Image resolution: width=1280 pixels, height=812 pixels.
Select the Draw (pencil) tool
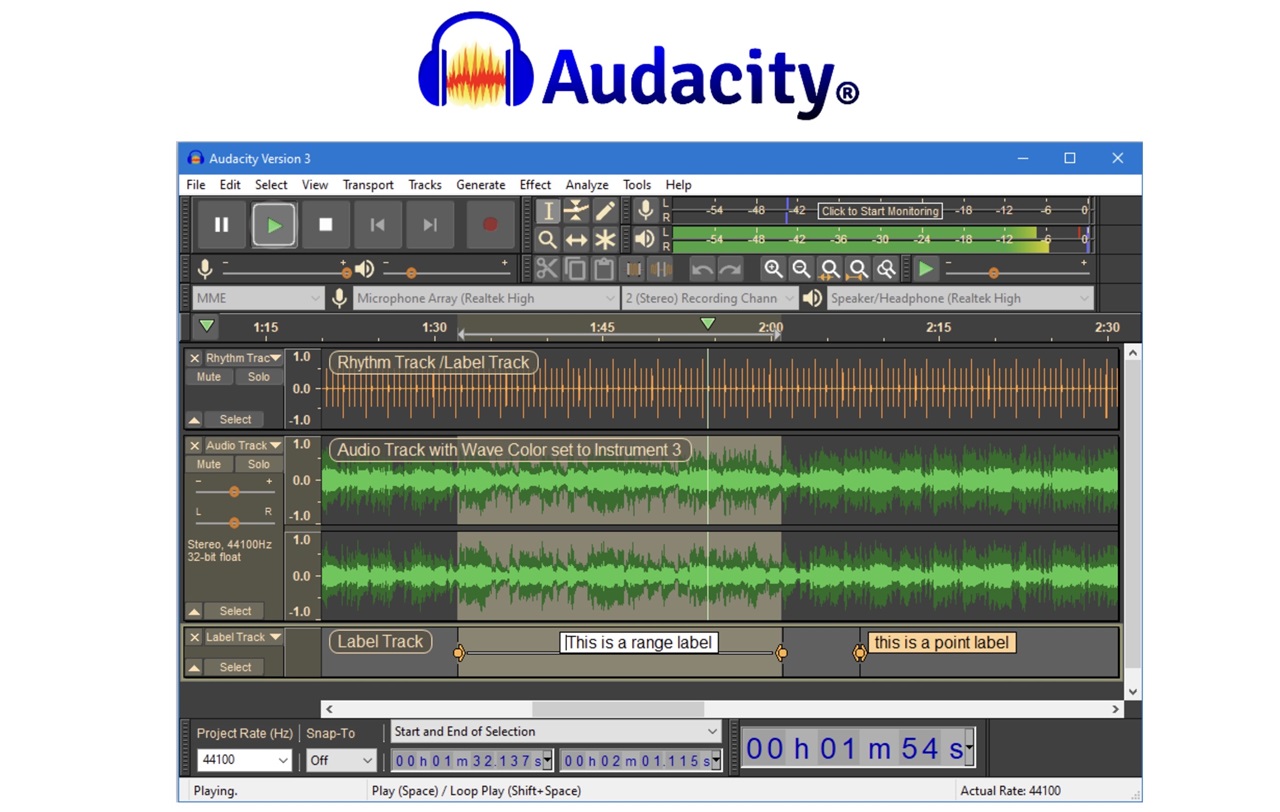605,211
